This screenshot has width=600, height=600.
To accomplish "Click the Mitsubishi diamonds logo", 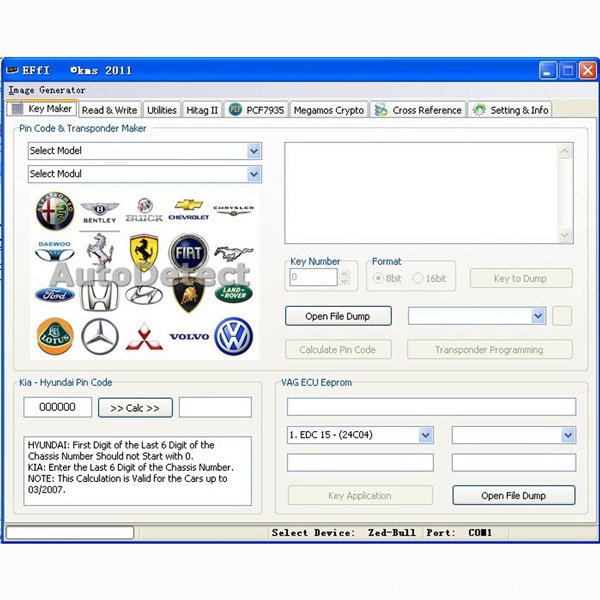I will (144, 337).
